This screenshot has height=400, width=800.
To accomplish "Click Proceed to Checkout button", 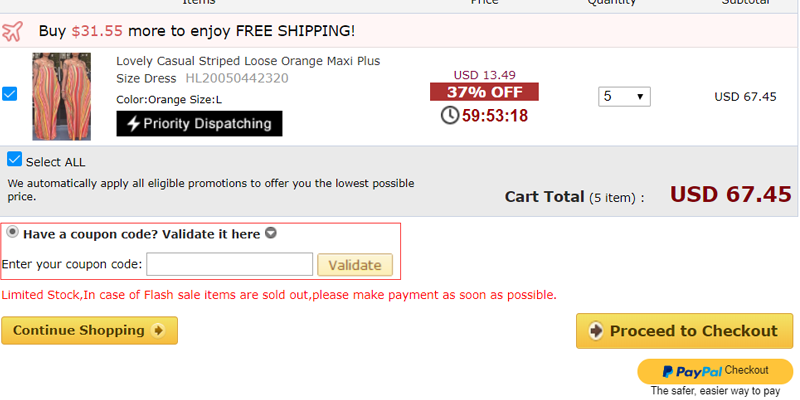I will [x=685, y=331].
